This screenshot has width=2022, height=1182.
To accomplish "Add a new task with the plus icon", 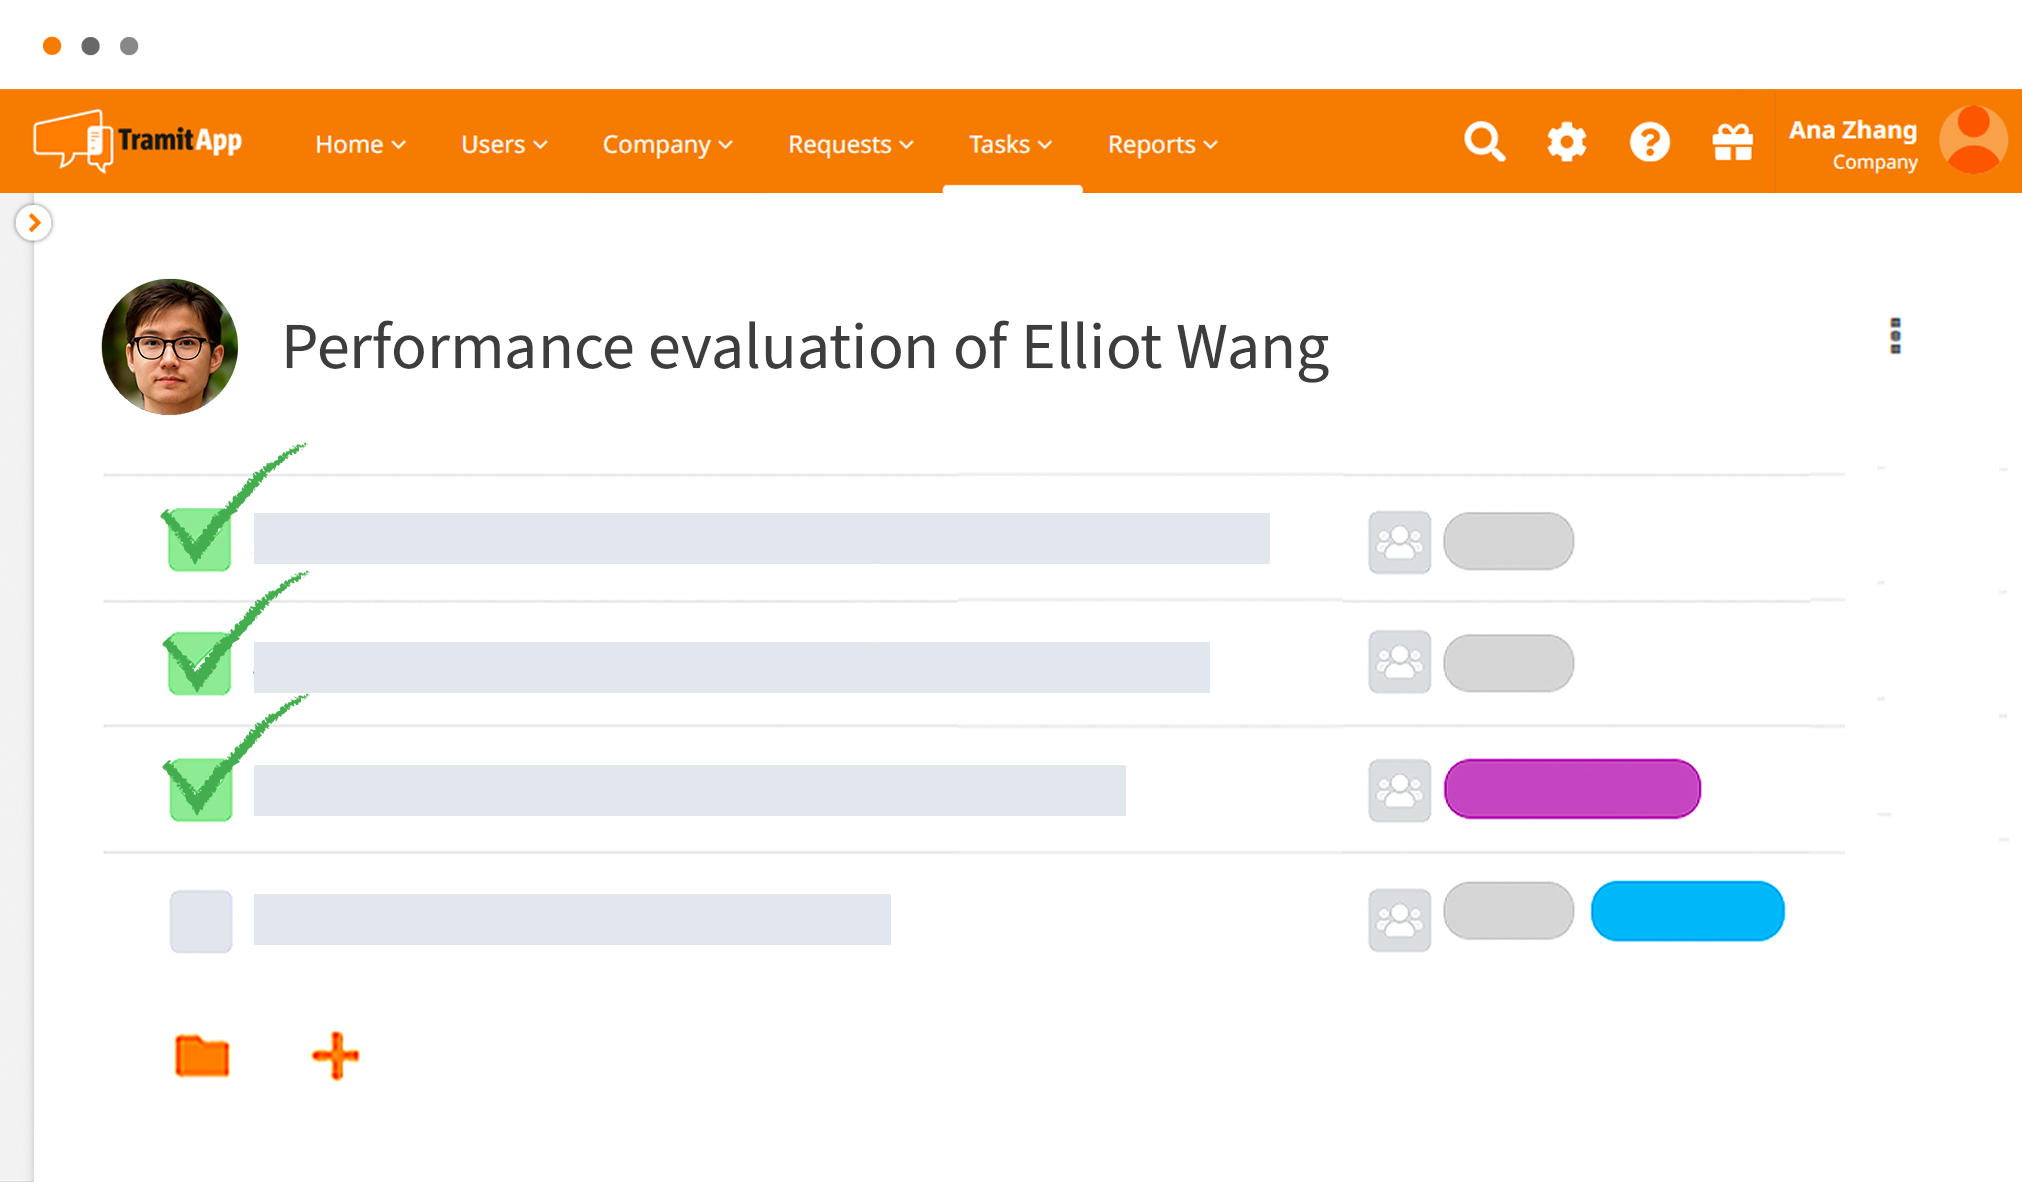I will pyautogui.click(x=336, y=1056).
